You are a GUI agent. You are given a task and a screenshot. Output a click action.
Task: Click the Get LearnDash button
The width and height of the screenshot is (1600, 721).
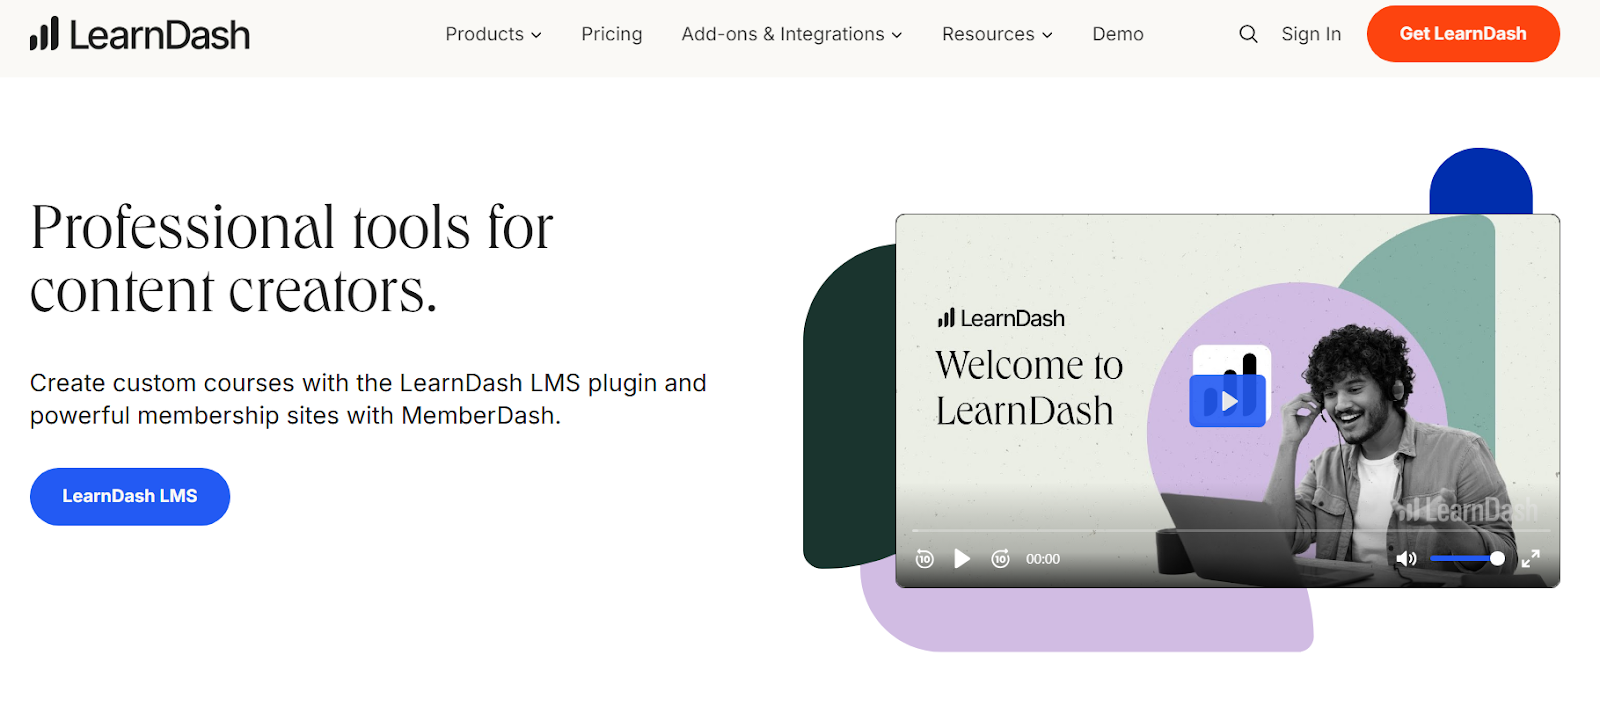click(x=1463, y=34)
